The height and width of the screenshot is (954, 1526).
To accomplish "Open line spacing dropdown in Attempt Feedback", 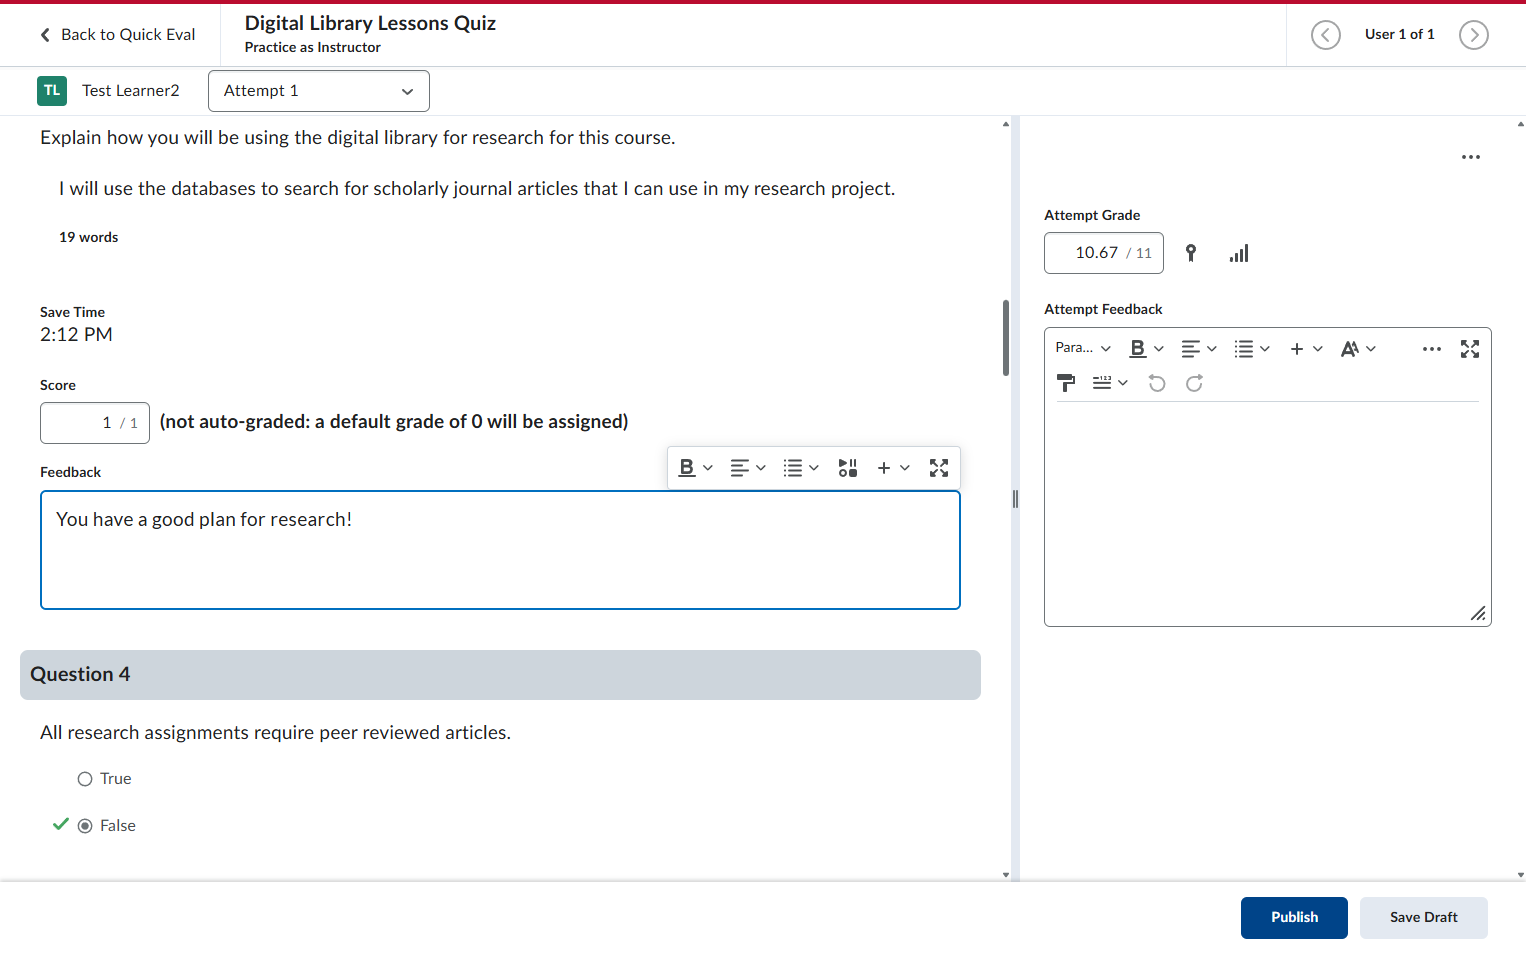I will click(1110, 383).
